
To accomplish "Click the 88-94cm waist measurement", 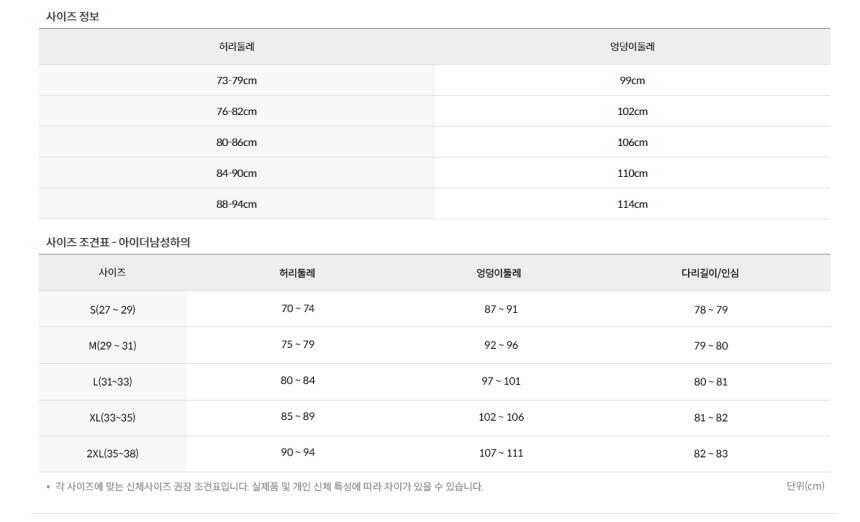I will (x=237, y=204).
